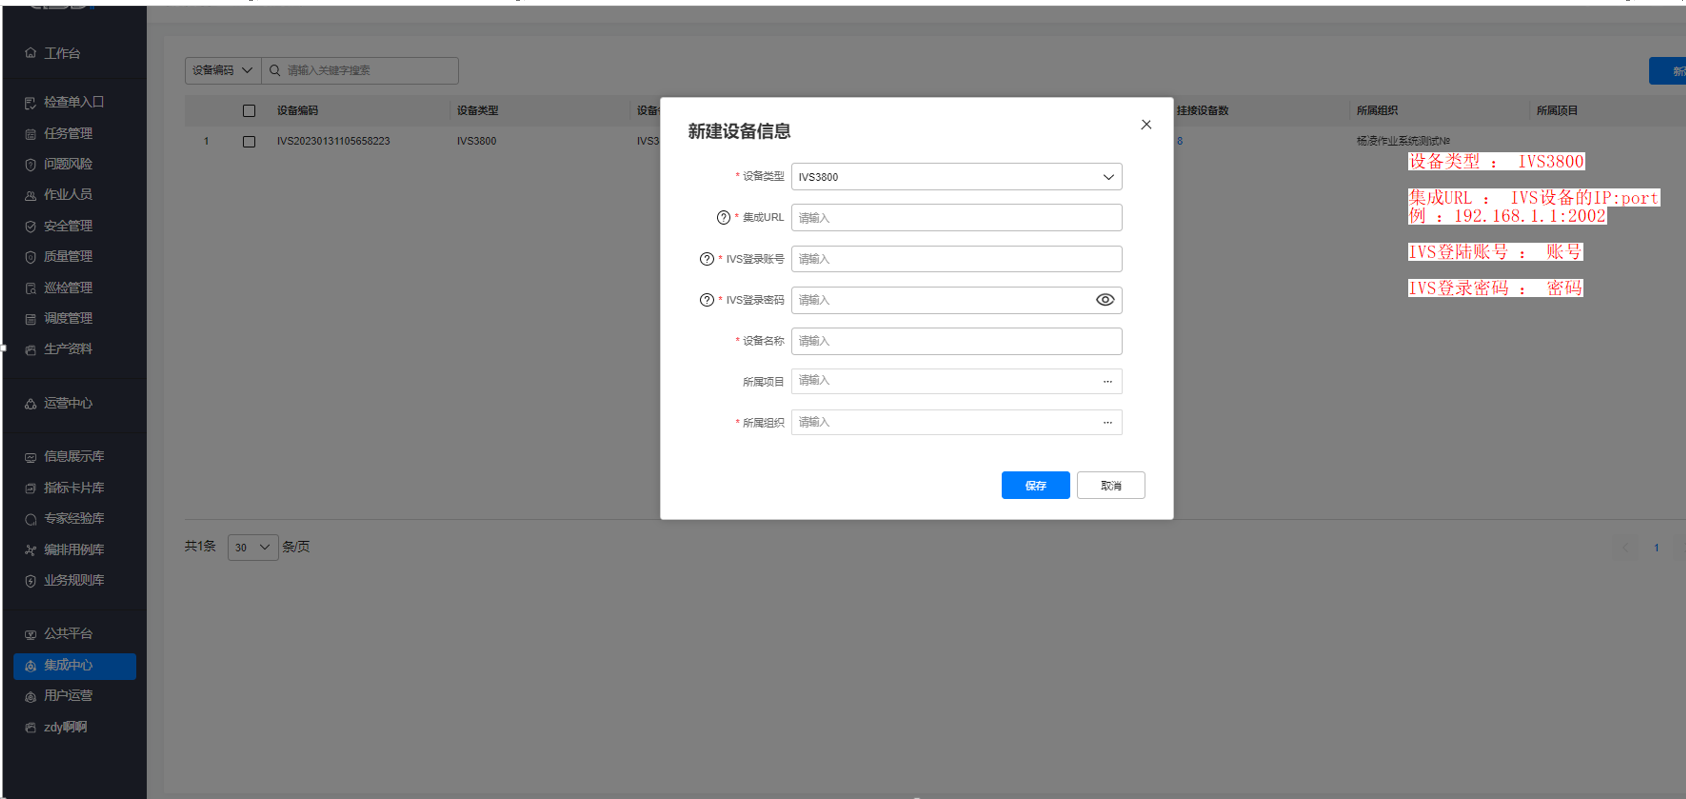Open the 用户运营 menu
Screen dimensions: 1686x799
[67, 696]
